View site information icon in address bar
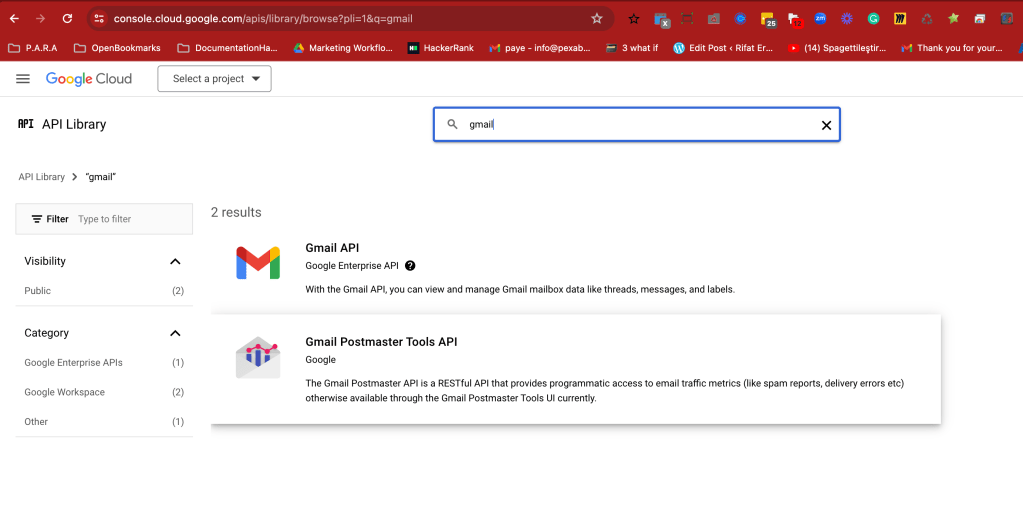1023x523 pixels. (99, 19)
